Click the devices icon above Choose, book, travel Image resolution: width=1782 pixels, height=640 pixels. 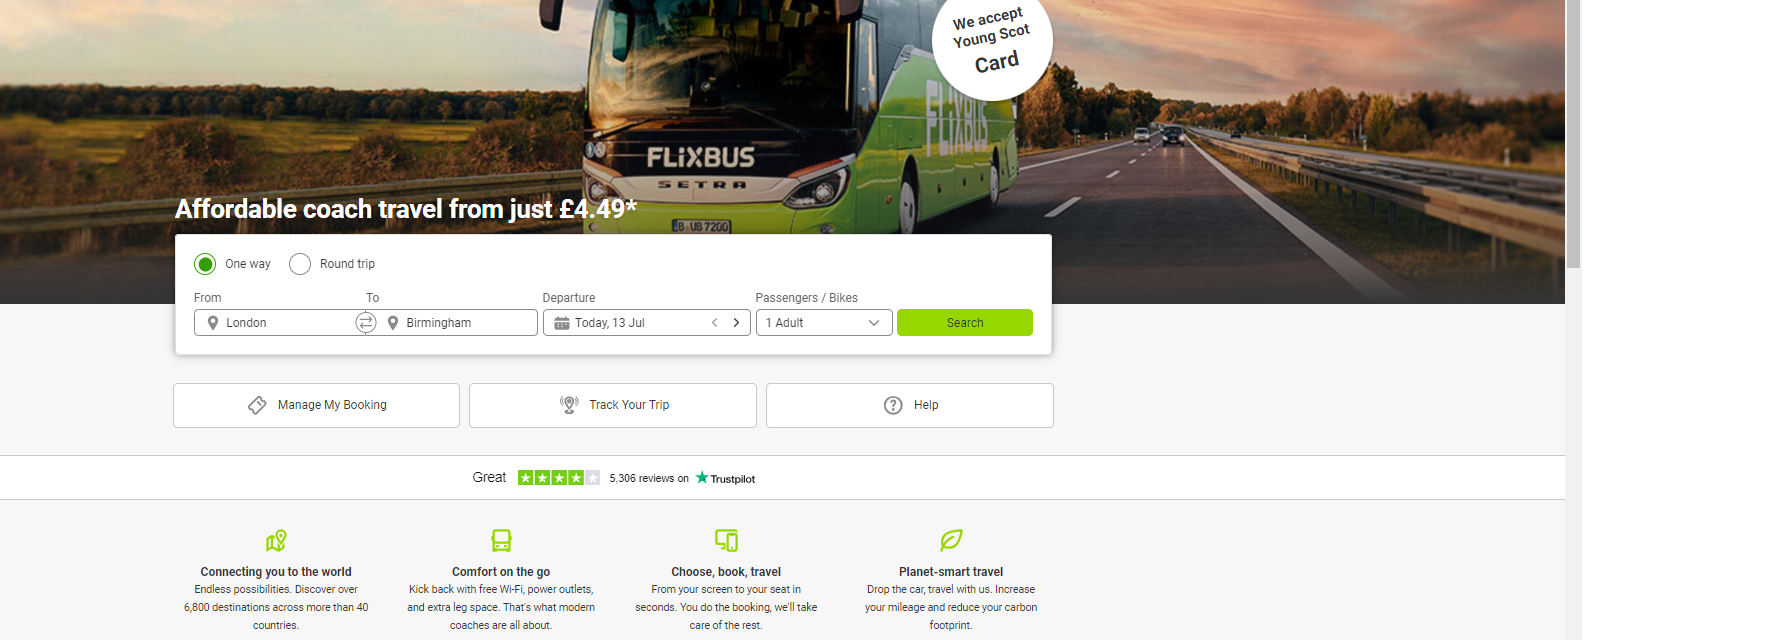click(726, 541)
